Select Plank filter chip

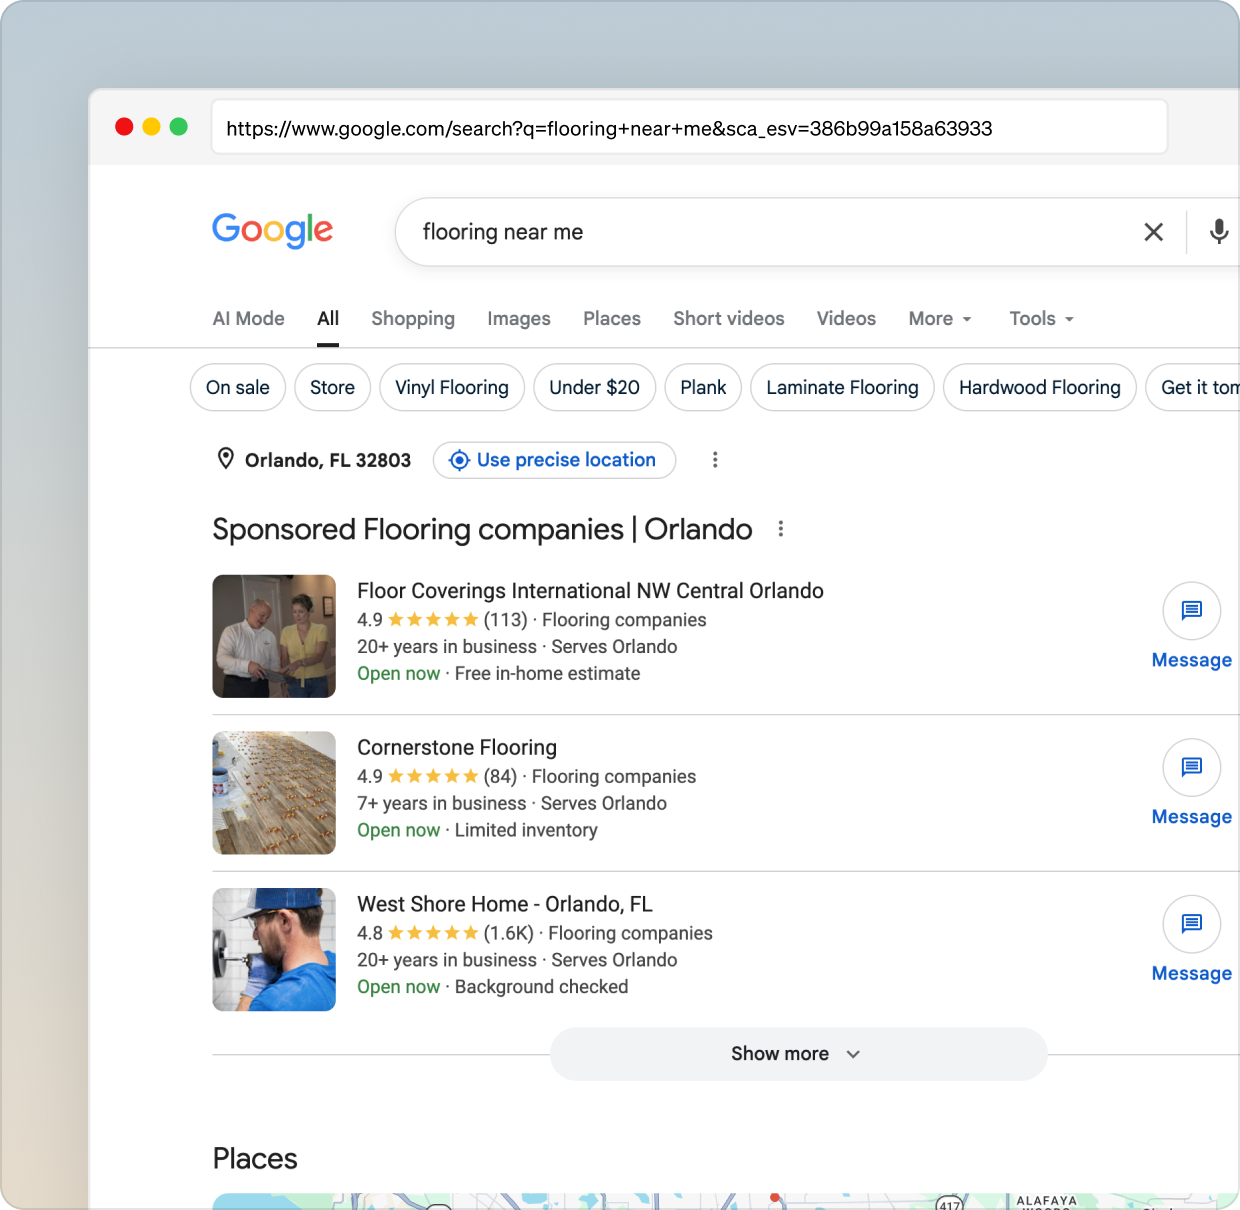coord(703,387)
